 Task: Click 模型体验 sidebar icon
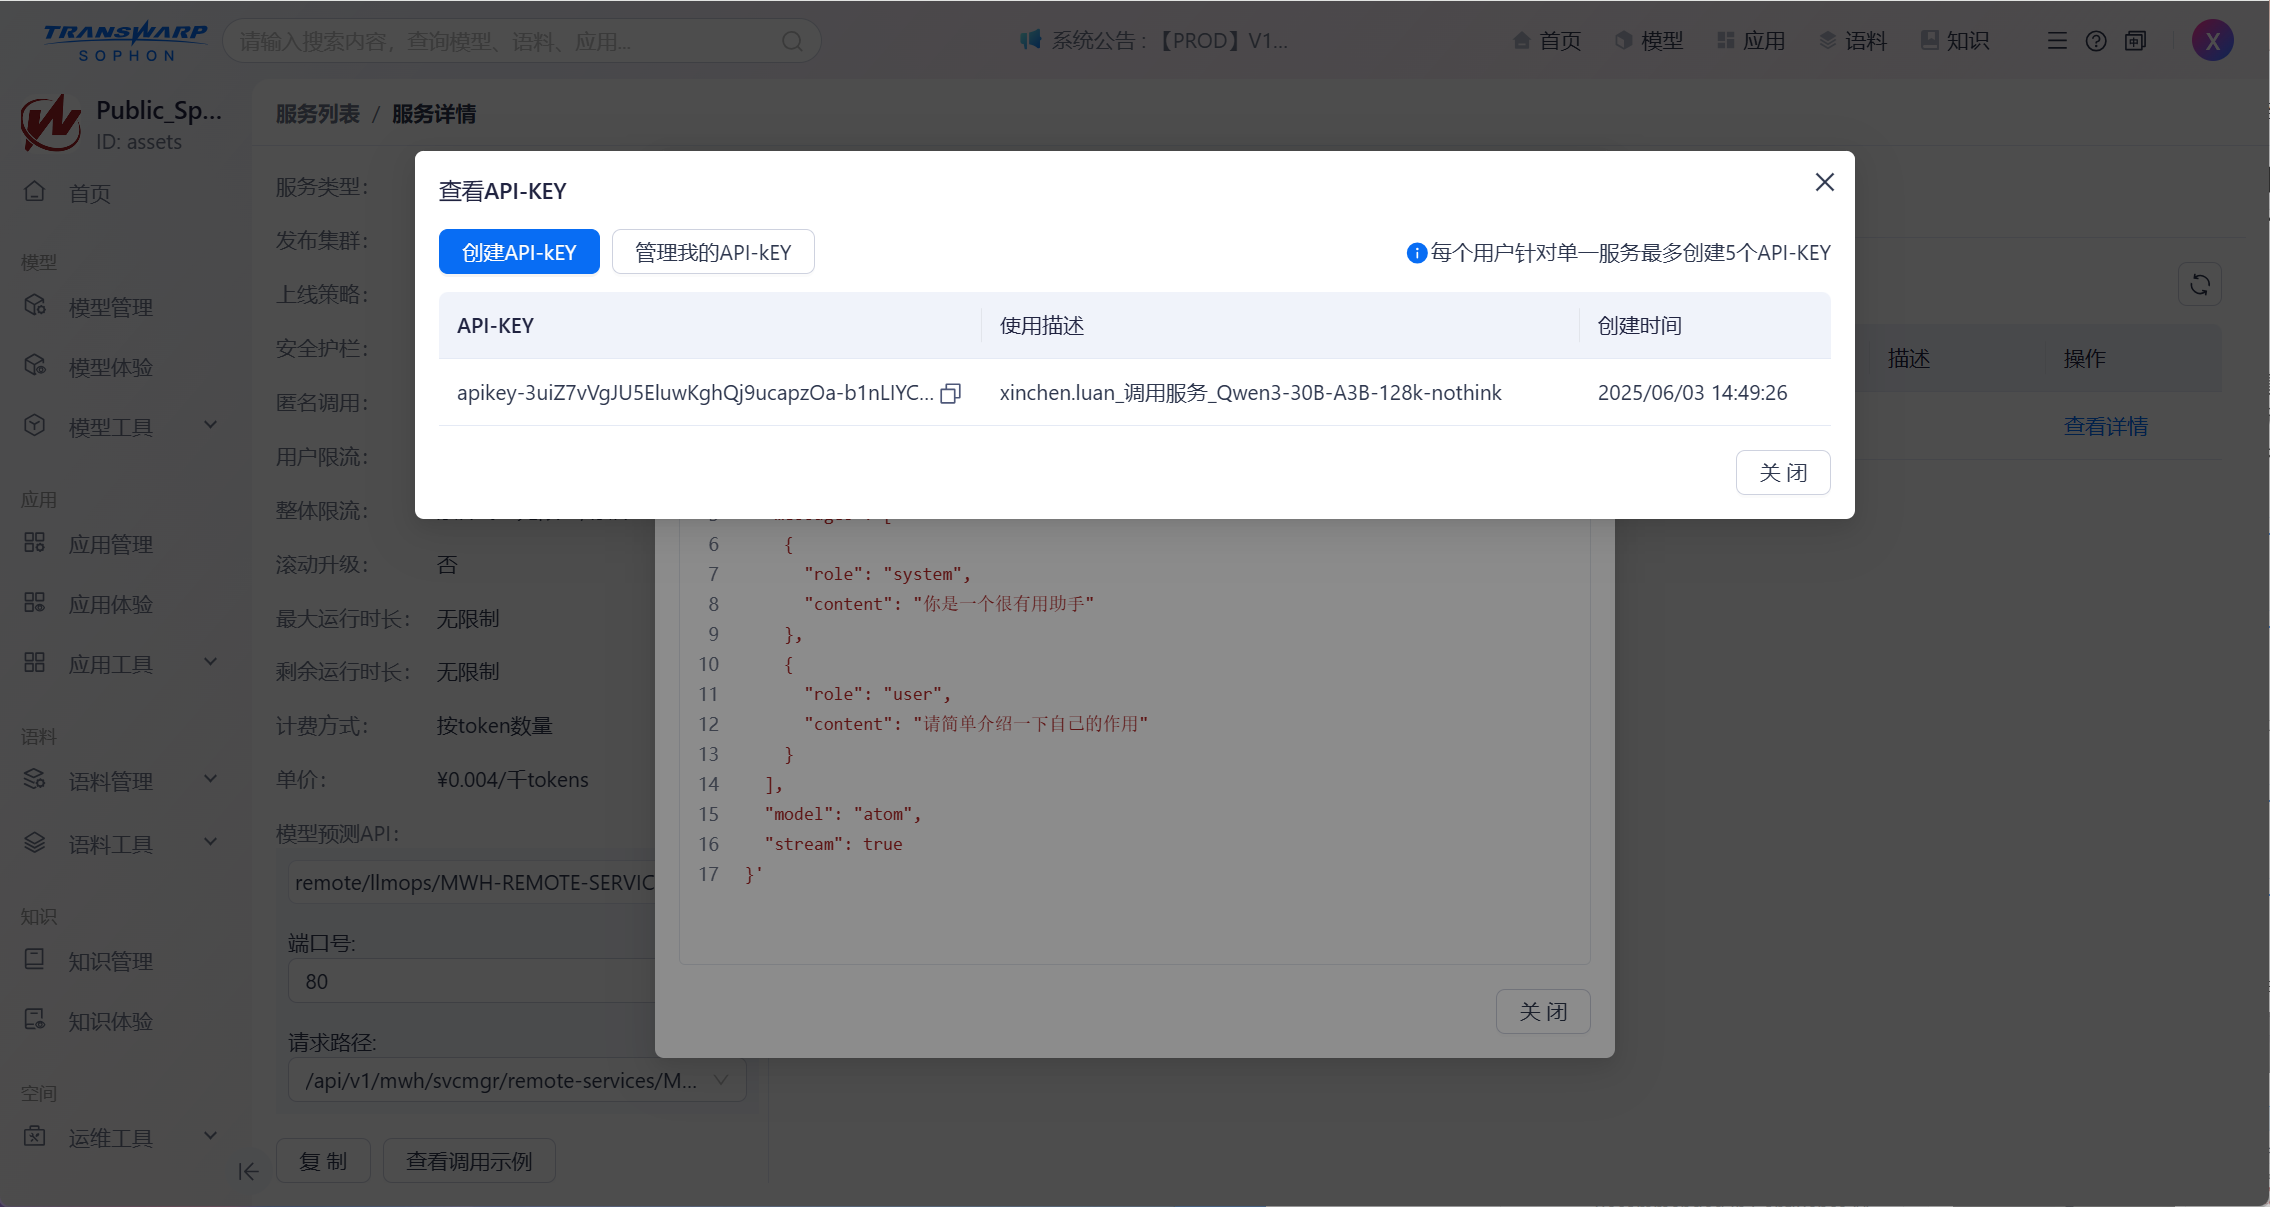[x=35, y=365]
